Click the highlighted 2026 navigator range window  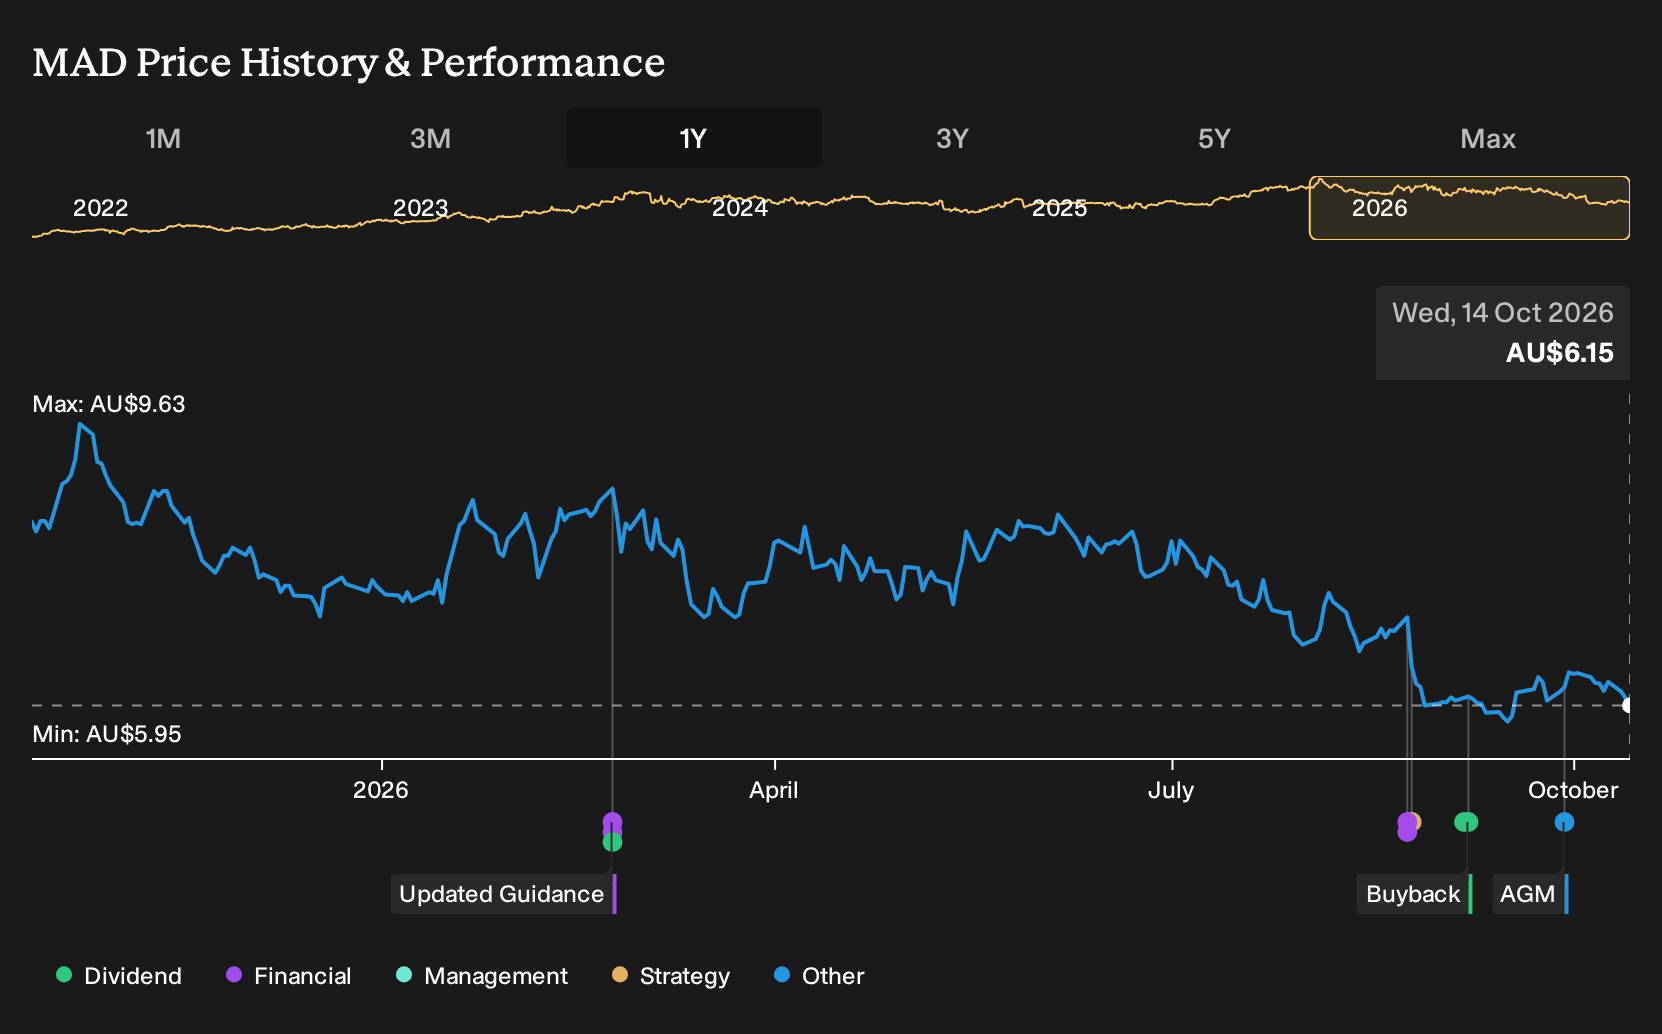[x=1469, y=208]
